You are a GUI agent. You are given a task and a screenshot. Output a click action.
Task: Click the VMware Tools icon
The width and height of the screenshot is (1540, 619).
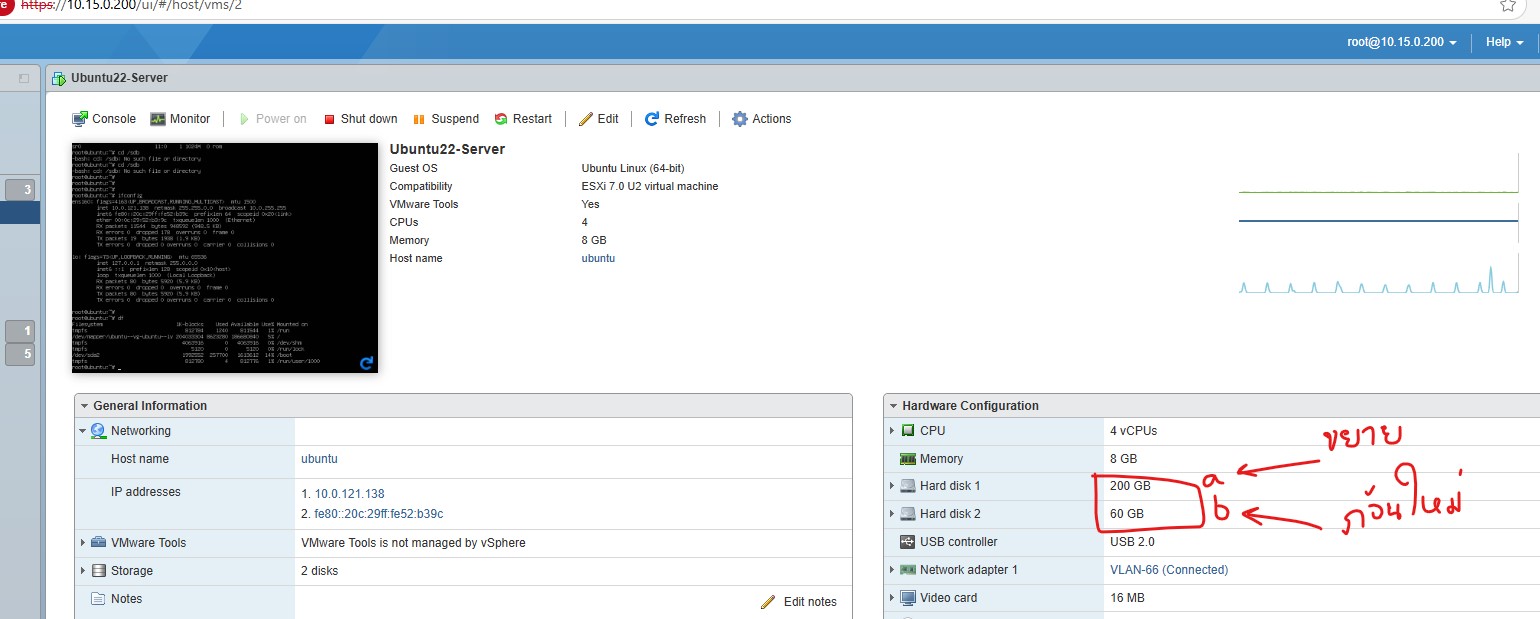point(98,543)
